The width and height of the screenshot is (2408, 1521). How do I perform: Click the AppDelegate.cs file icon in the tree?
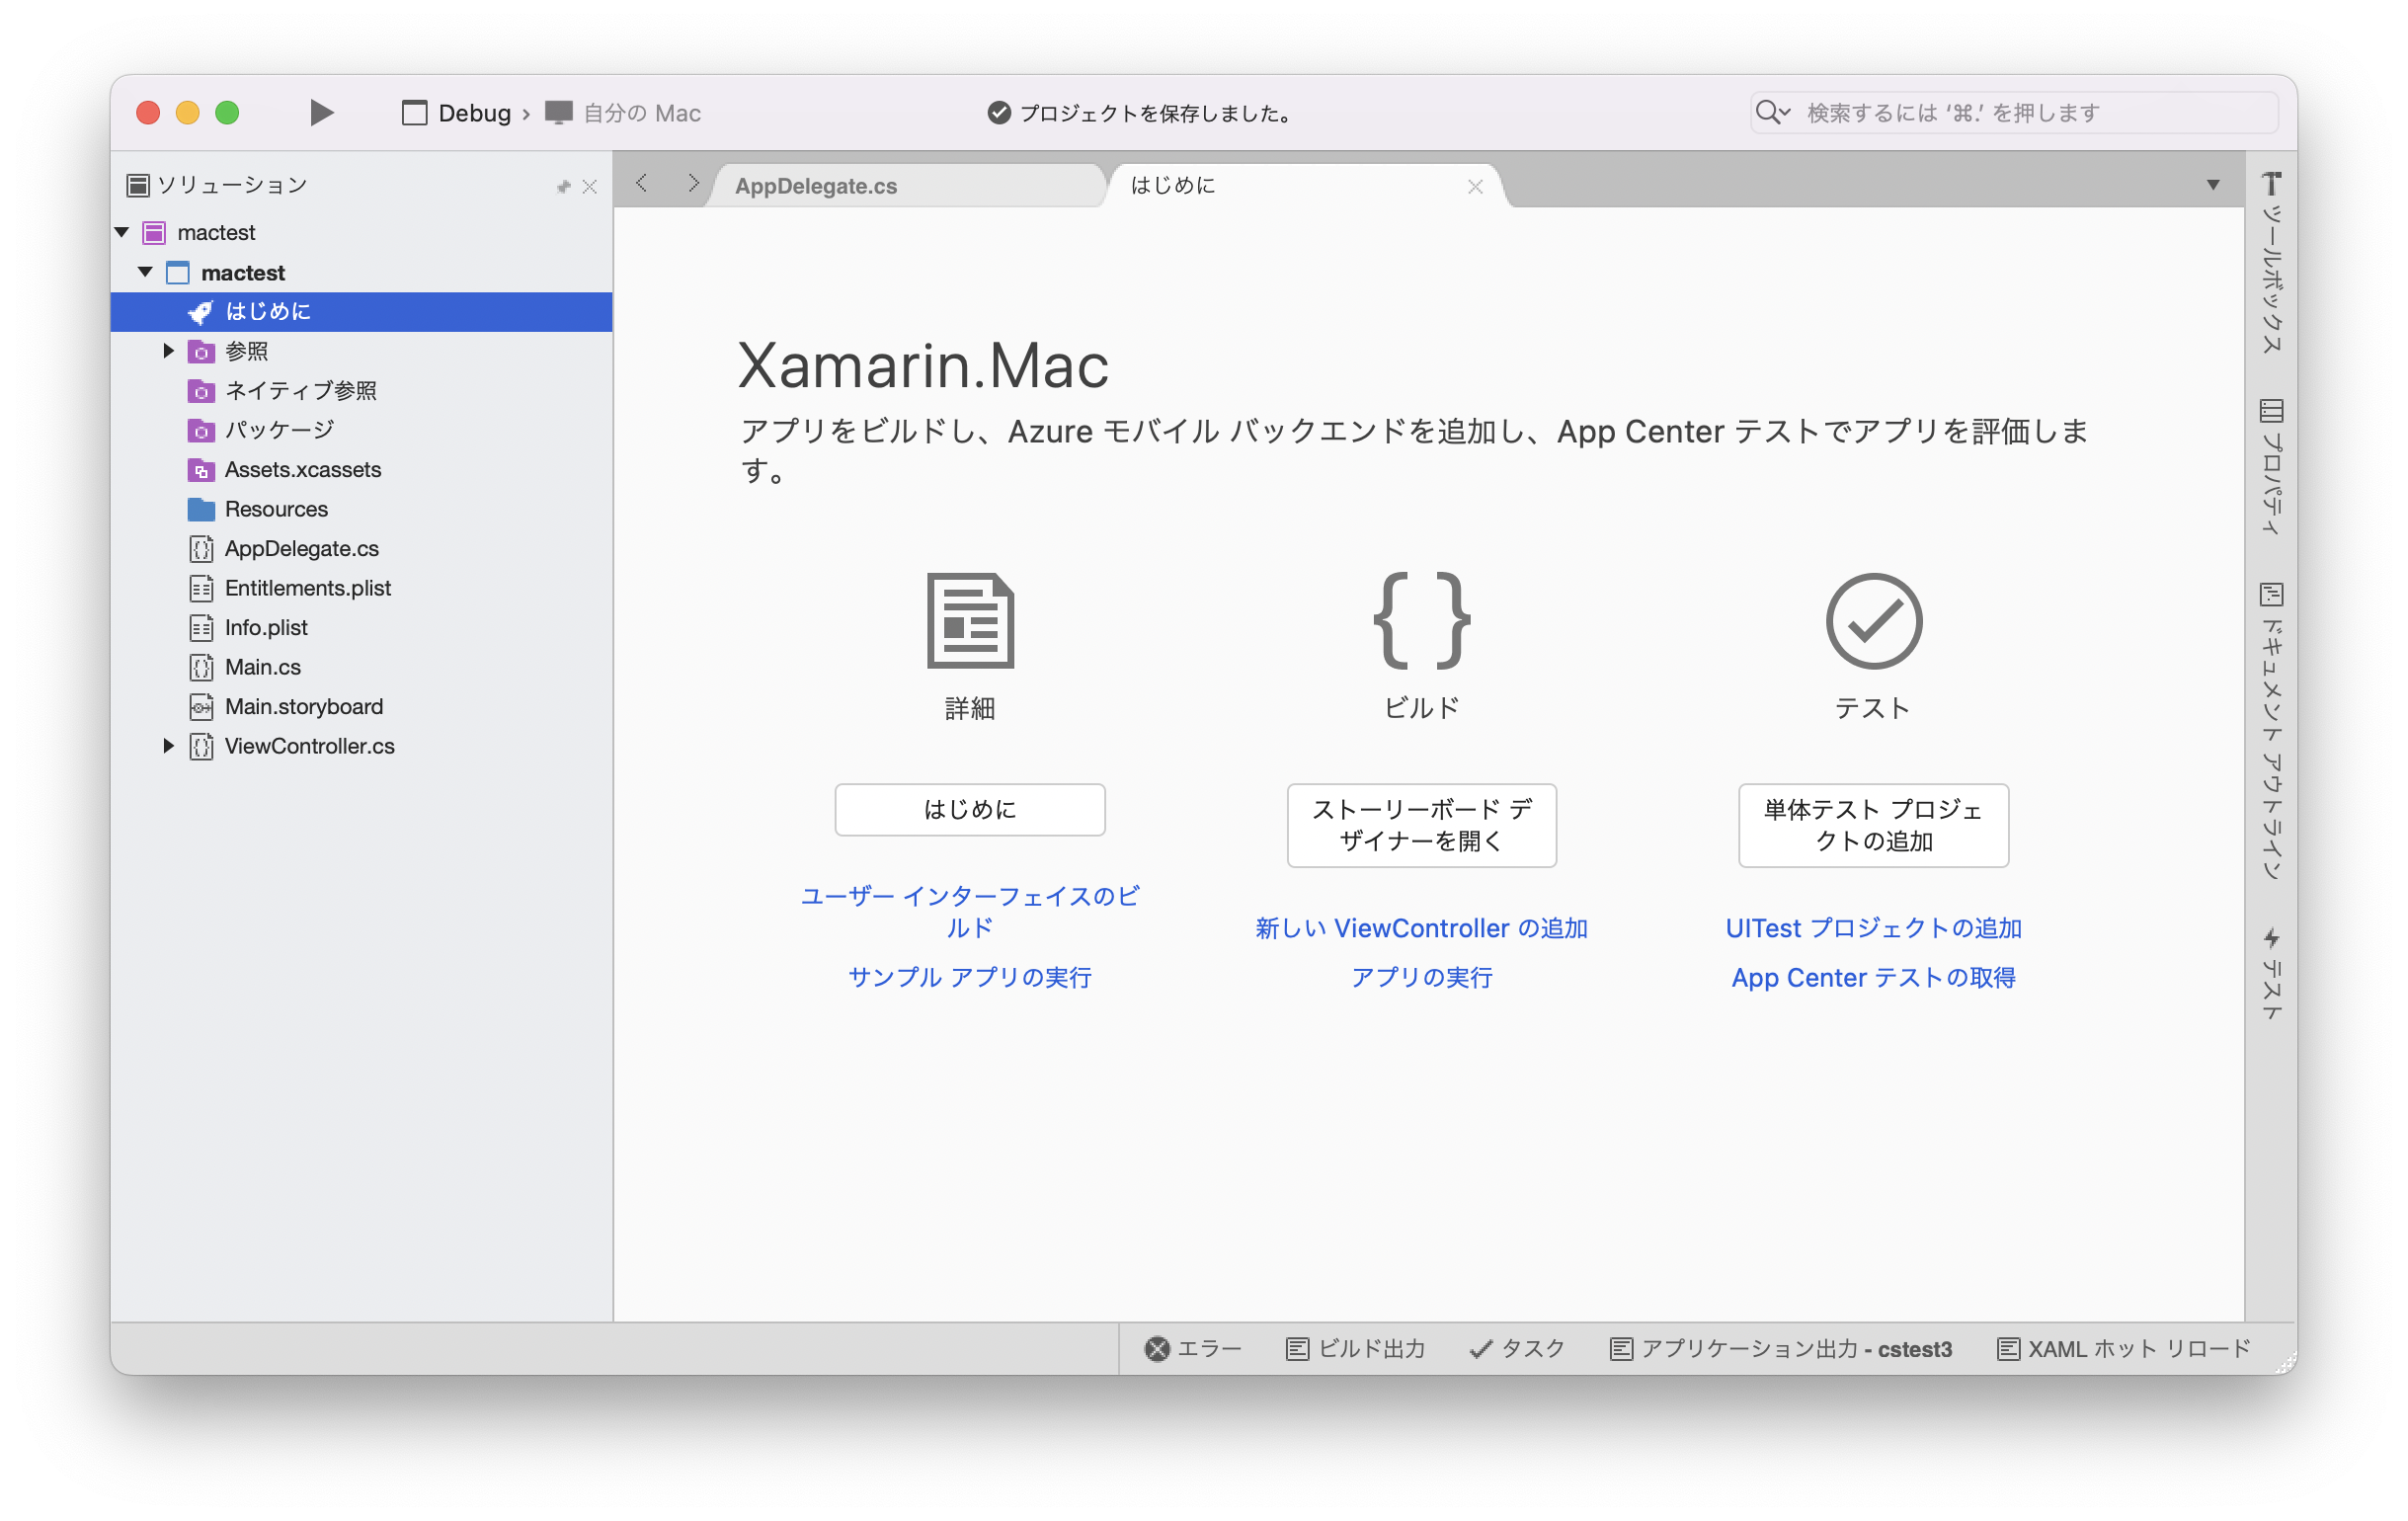201,549
